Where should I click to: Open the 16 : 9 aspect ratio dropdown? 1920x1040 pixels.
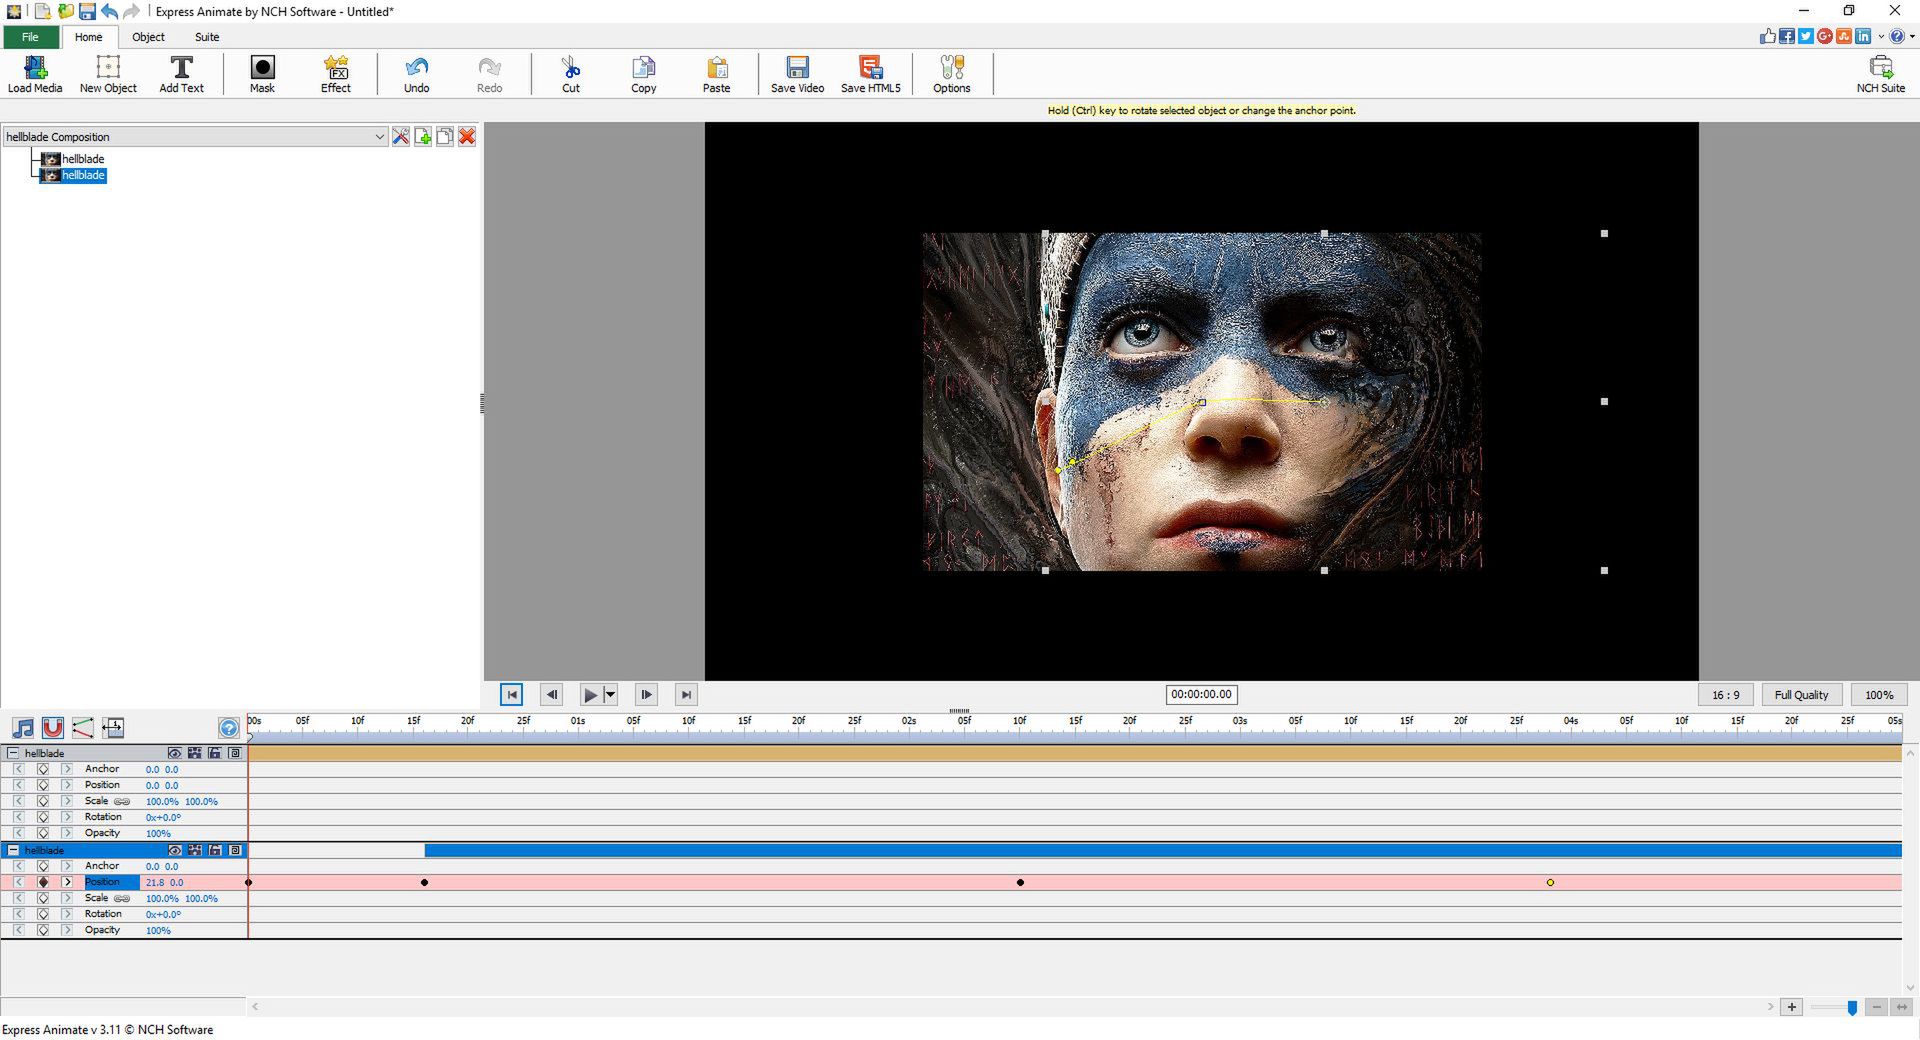[x=1725, y=694]
